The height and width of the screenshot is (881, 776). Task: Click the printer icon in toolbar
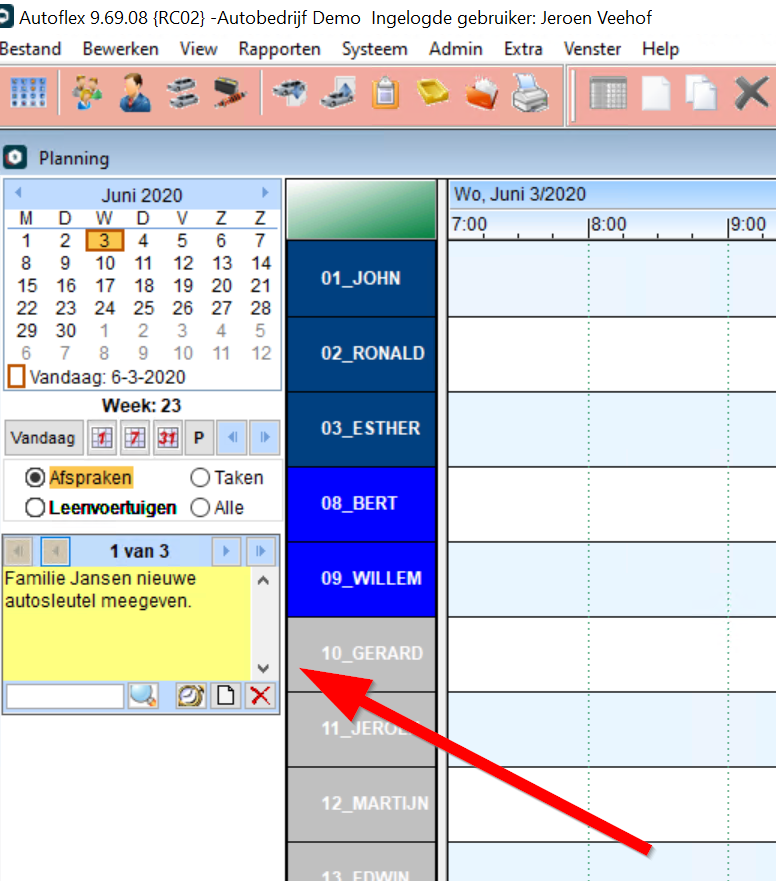(x=529, y=93)
